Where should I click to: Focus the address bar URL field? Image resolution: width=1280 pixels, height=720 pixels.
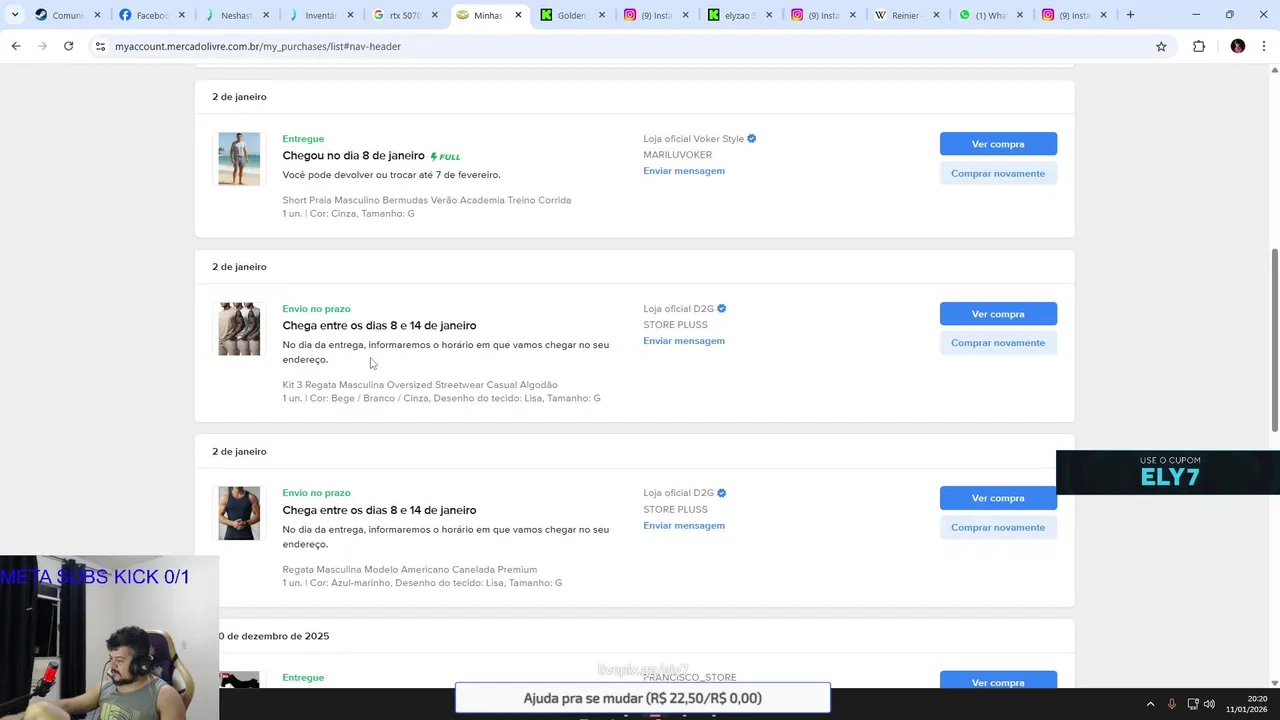pyautogui.click(x=628, y=46)
